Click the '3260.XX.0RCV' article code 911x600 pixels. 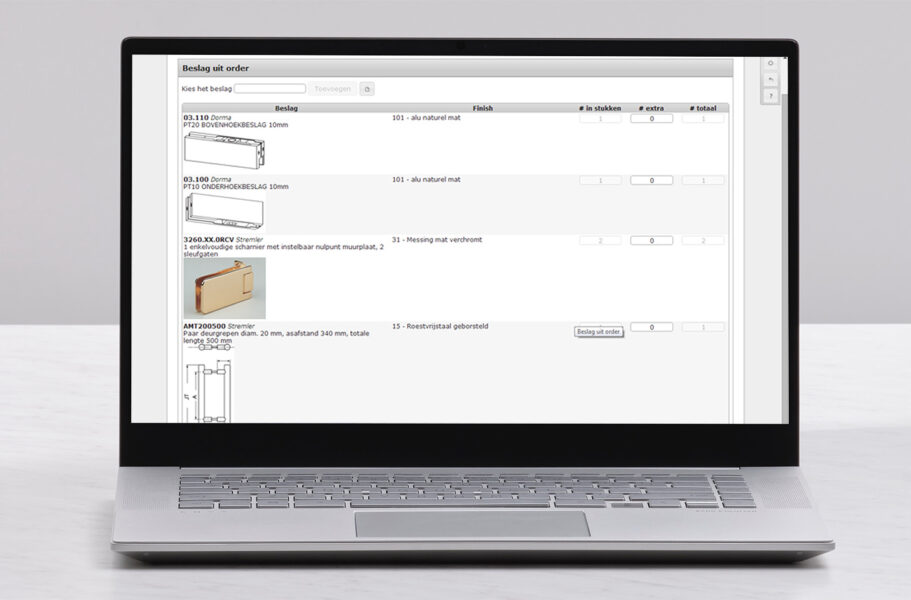tap(209, 239)
